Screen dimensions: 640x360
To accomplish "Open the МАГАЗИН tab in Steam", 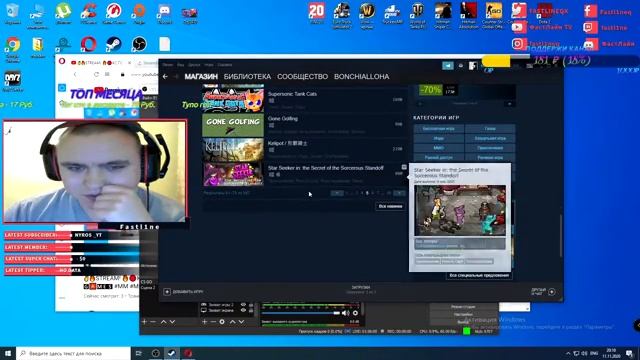I will [x=201, y=76].
